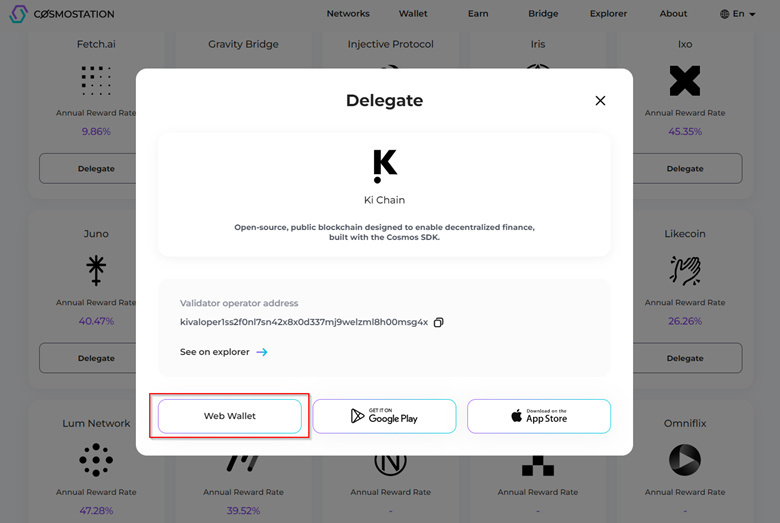This screenshot has height=523, width=780.
Task: Click the Fetch.ai dotted logo
Action: [96, 81]
